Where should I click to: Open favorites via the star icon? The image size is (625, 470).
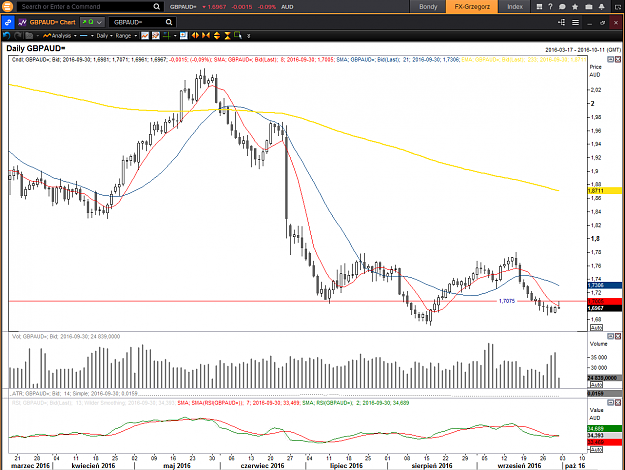tap(575, 6)
